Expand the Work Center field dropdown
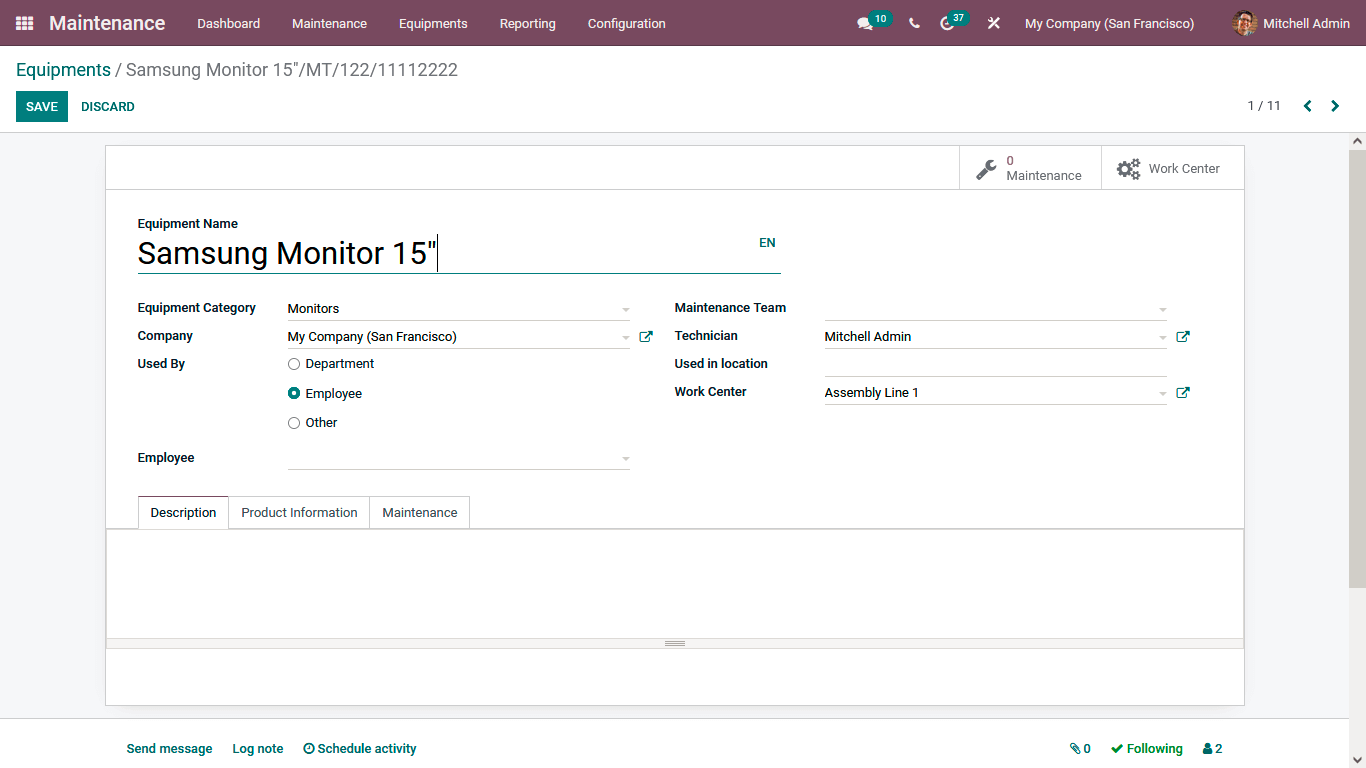 click(1163, 393)
